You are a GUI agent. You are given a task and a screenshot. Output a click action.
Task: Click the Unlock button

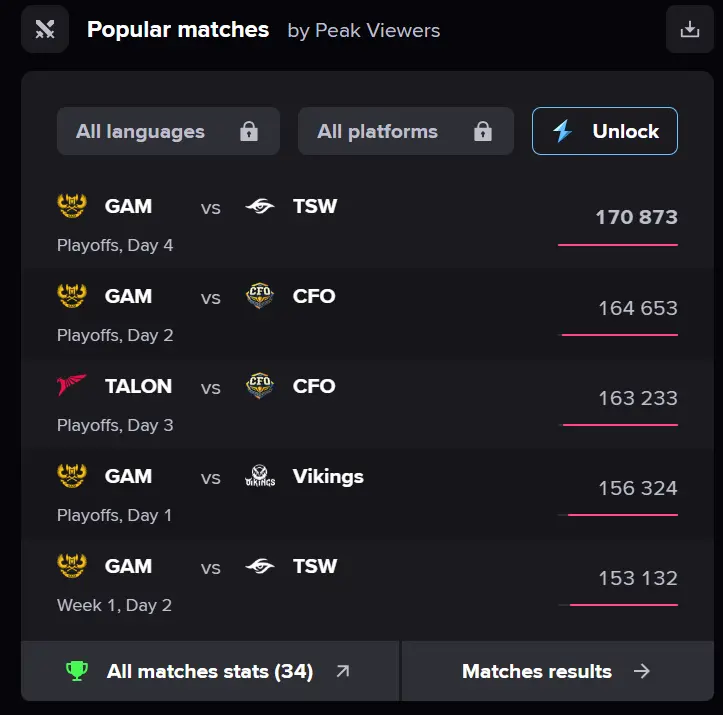tap(604, 131)
